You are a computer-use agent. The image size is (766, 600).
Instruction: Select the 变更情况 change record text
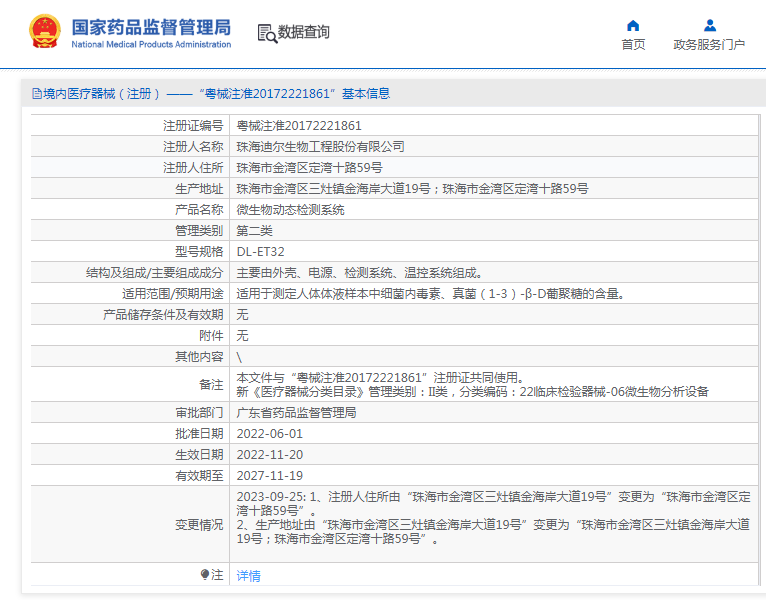[493, 518]
